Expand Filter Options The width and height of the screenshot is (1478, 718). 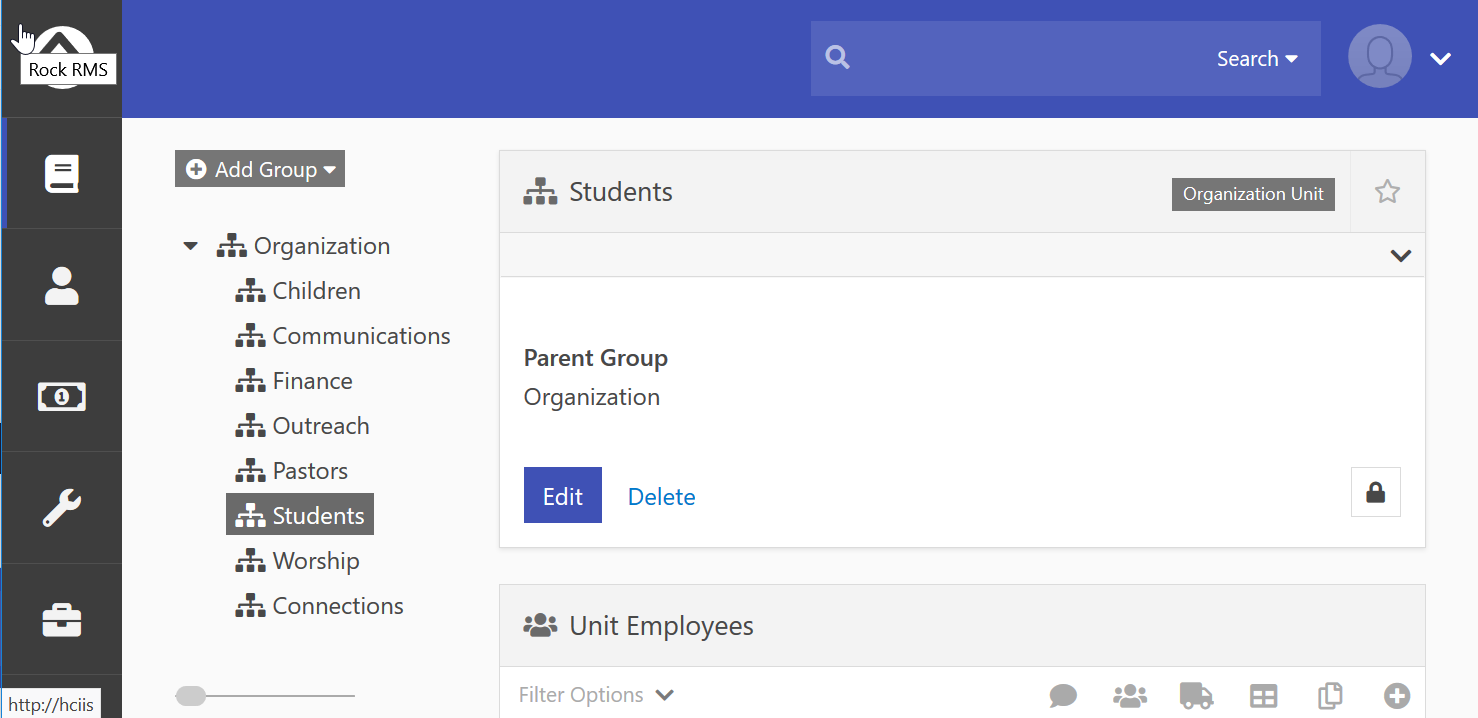(x=597, y=695)
